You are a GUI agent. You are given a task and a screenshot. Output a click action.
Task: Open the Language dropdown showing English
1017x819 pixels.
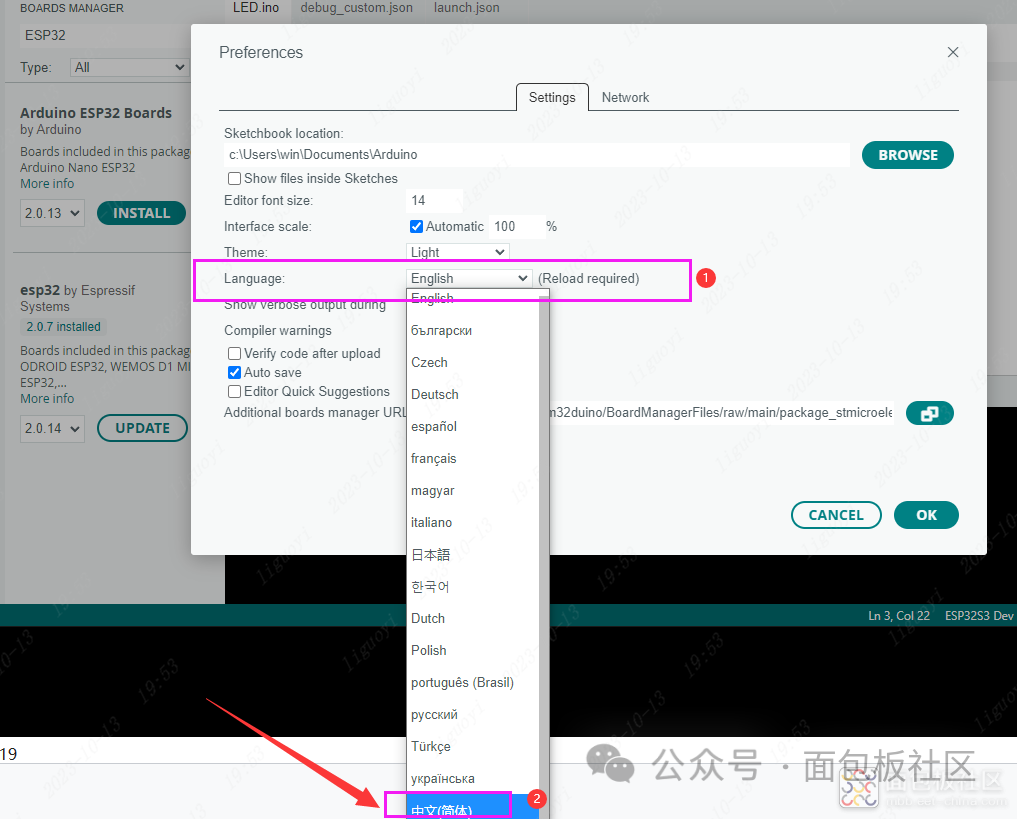click(x=469, y=278)
